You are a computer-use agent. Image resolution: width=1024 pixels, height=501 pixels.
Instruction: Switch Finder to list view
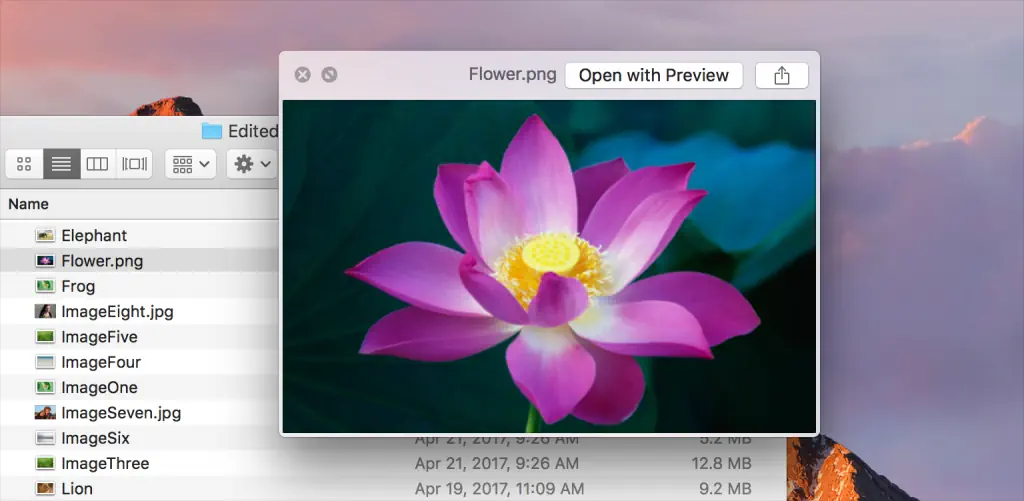[61, 164]
